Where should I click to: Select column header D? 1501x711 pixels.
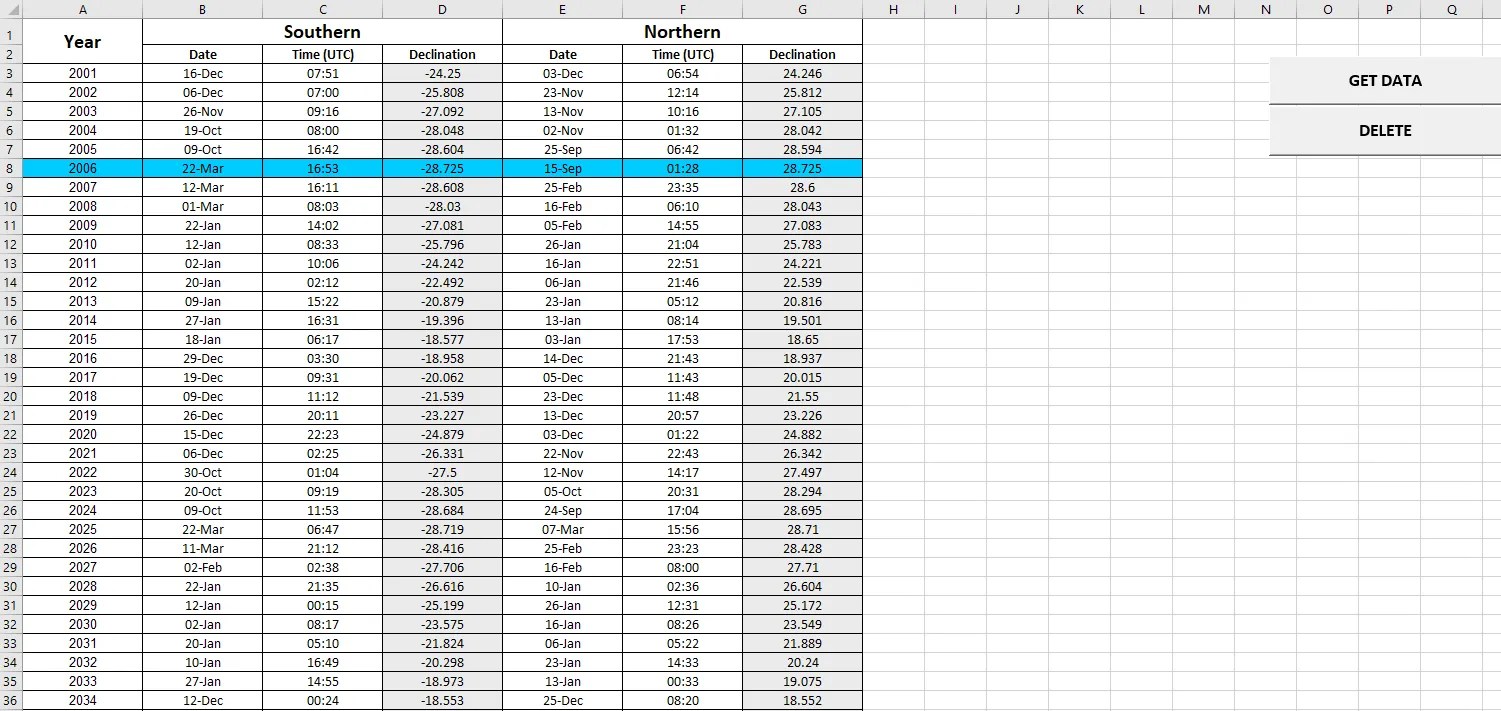(442, 9)
